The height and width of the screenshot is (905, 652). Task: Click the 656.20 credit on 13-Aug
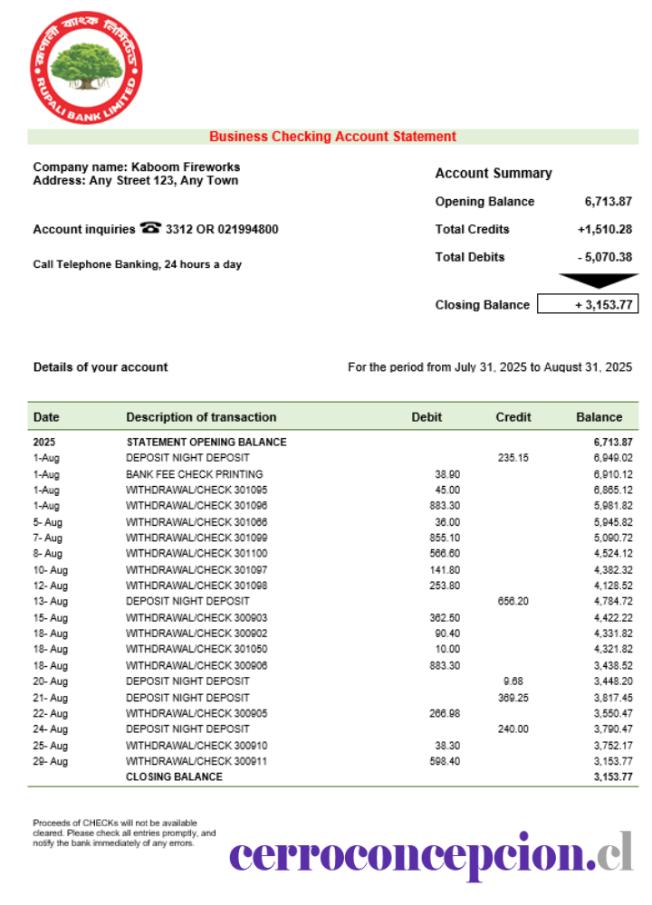(513, 601)
